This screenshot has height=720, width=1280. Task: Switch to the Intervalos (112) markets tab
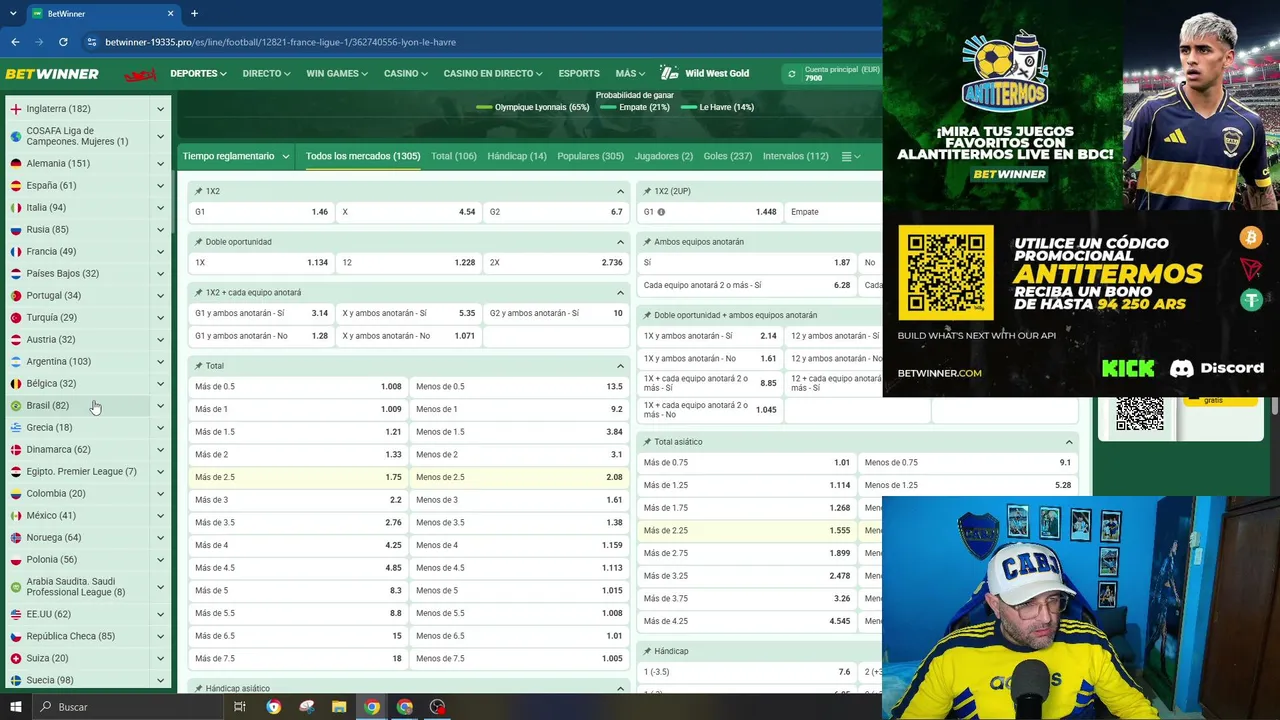[795, 156]
